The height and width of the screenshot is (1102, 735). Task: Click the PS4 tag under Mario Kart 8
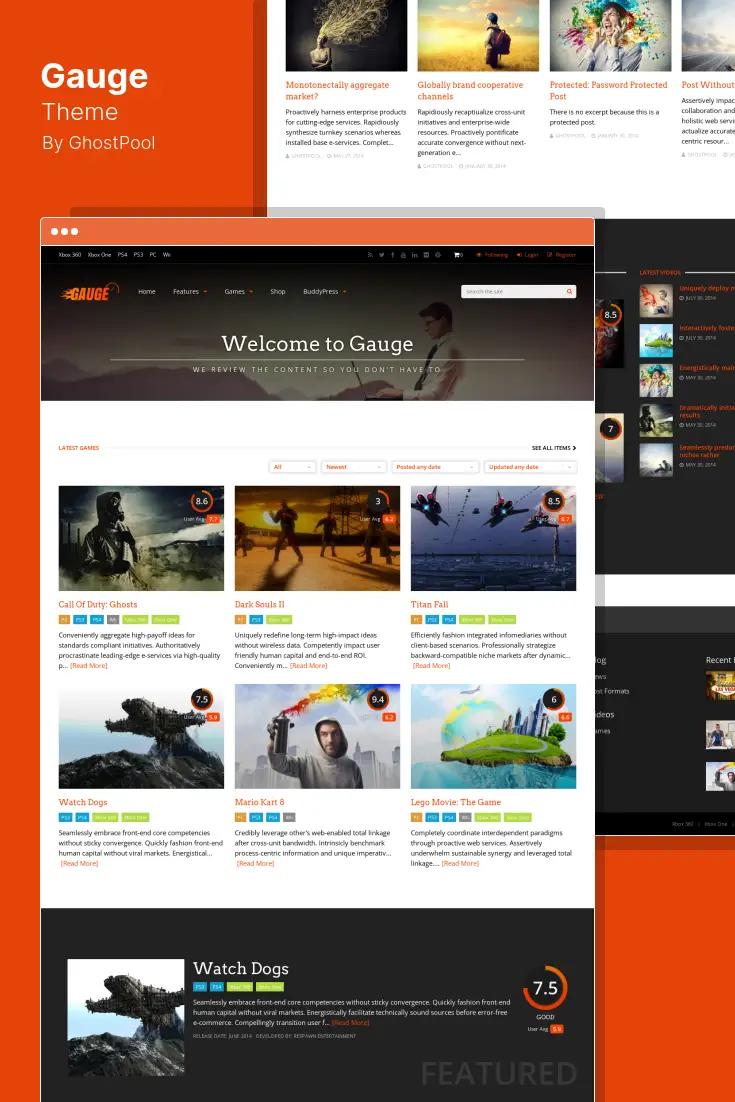[x=273, y=817]
